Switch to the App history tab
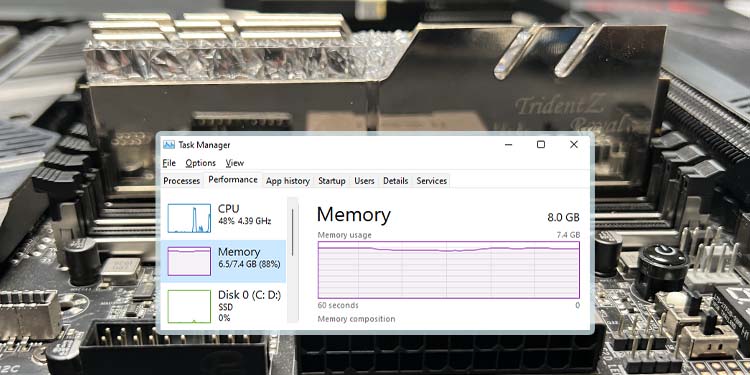 (x=287, y=181)
